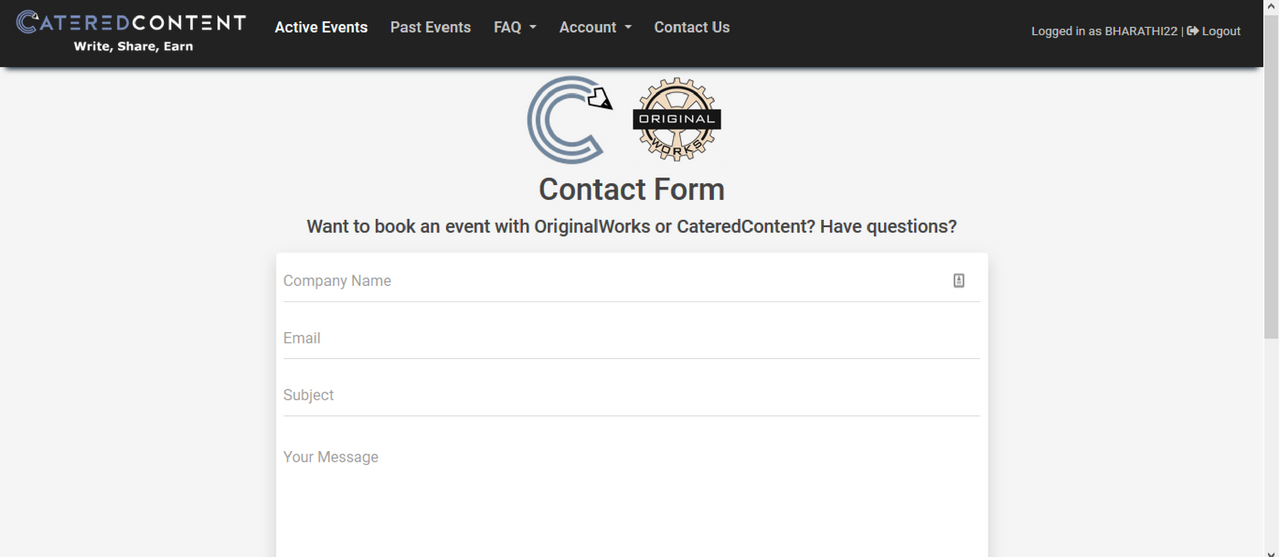The image size is (1280, 557).
Task: Expand the FAQ dropdown menu
Action: [515, 28]
